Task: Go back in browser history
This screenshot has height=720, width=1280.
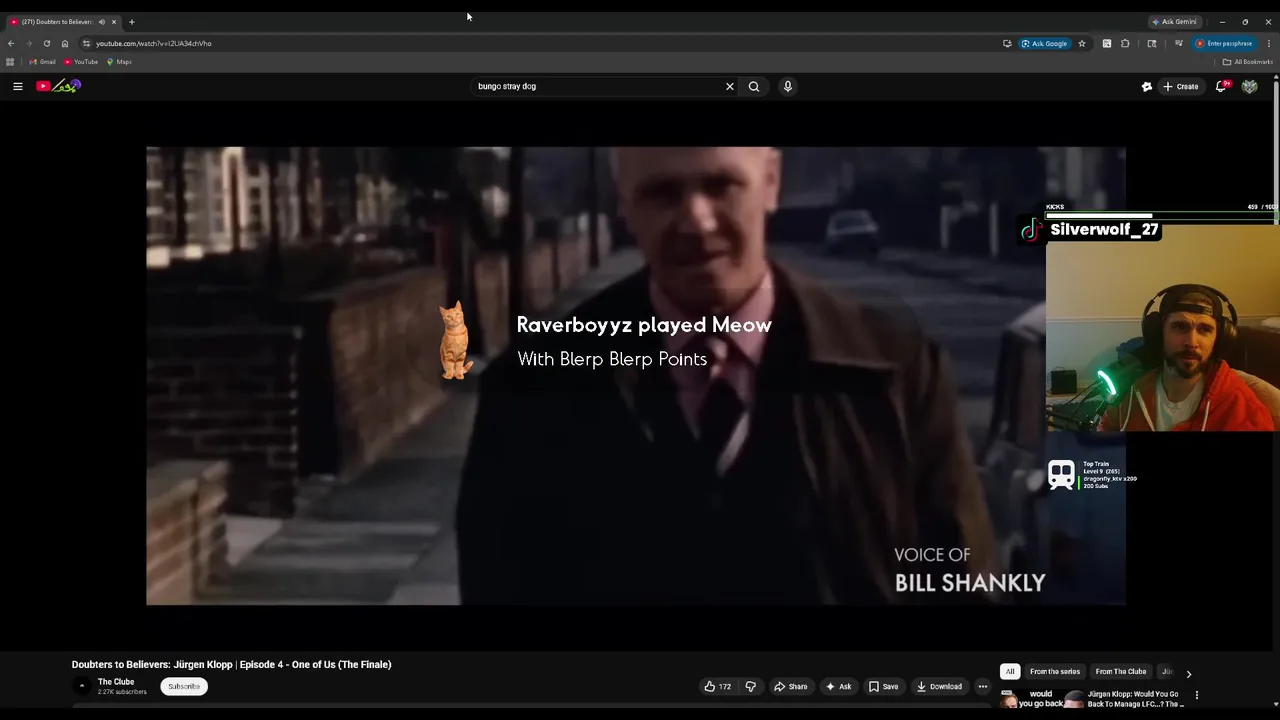Action: click(11, 44)
